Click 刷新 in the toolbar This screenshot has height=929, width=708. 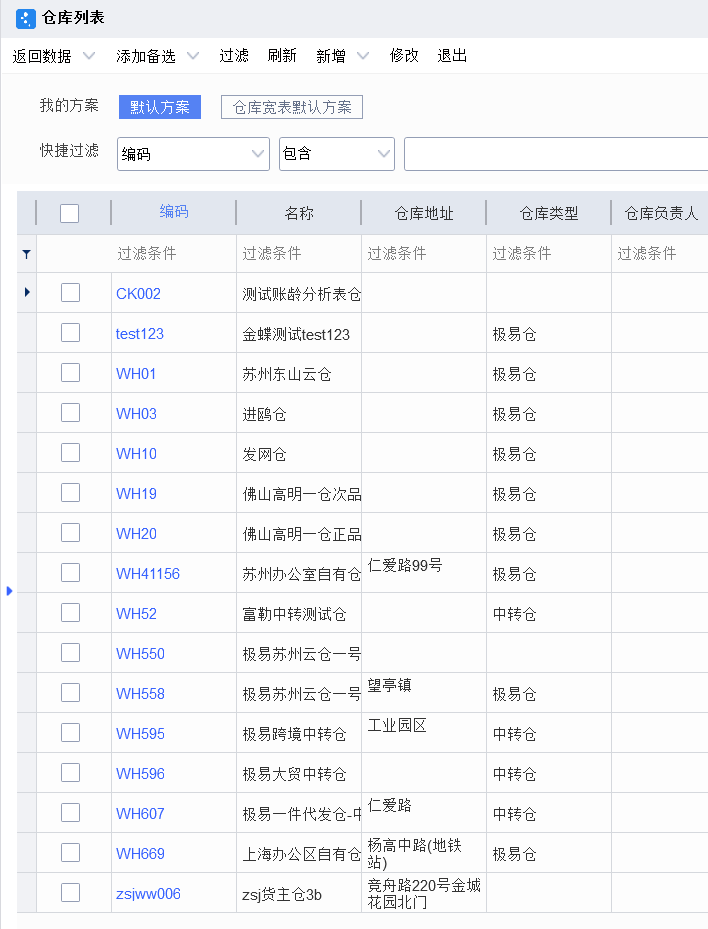[x=282, y=56]
